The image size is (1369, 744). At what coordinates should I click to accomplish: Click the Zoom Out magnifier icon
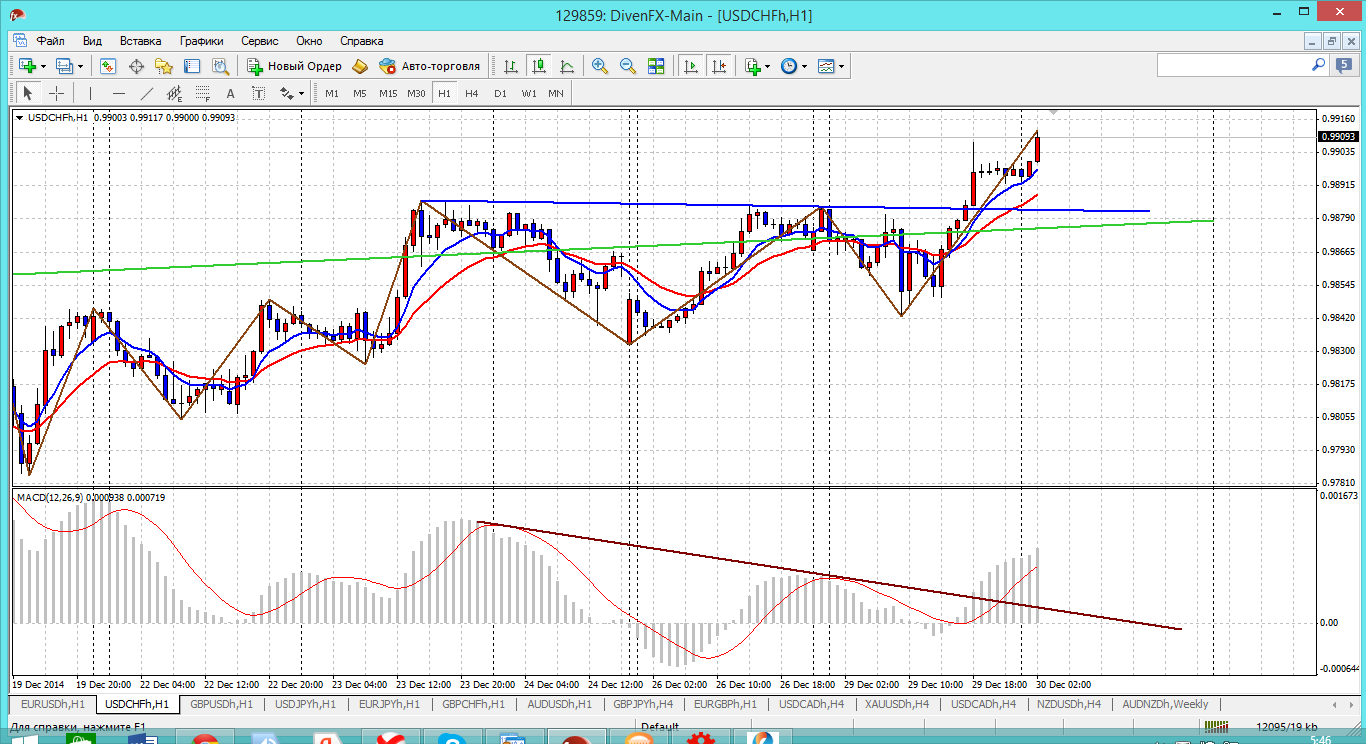pyautogui.click(x=628, y=66)
